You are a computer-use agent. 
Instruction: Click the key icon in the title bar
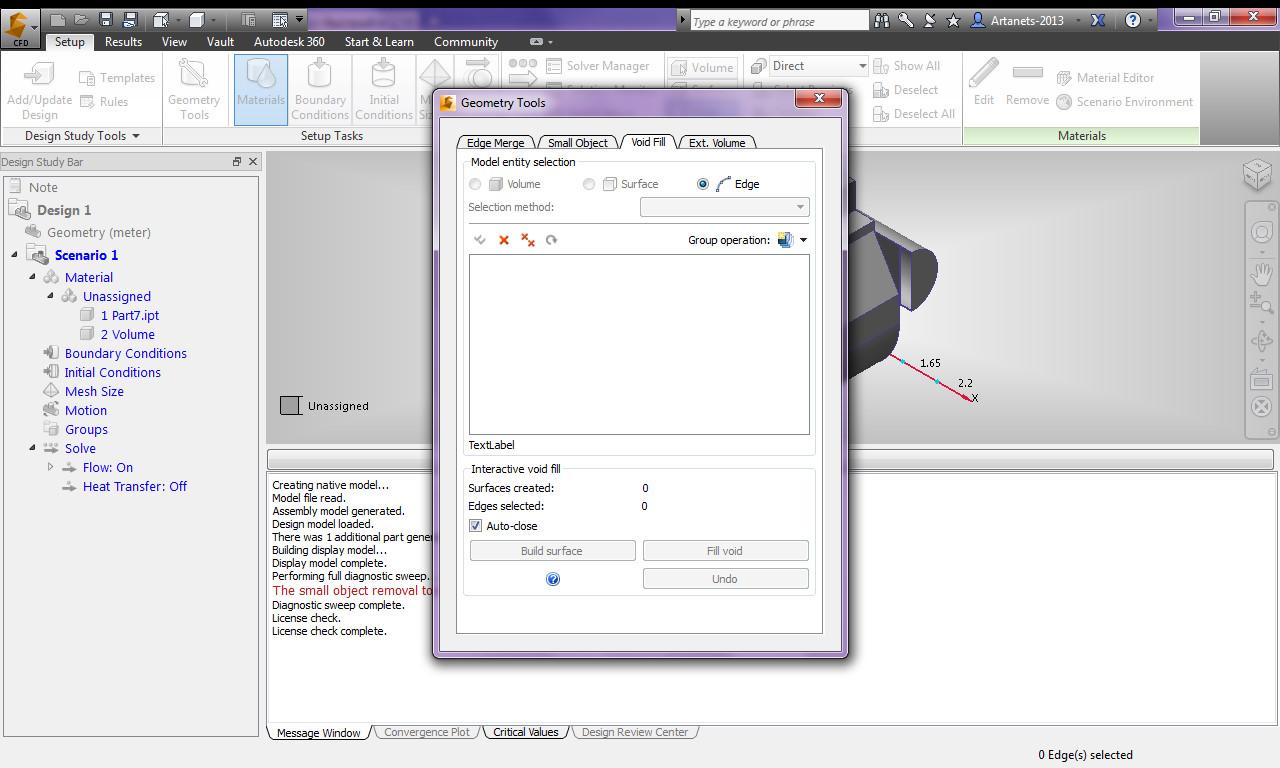pos(906,20)
